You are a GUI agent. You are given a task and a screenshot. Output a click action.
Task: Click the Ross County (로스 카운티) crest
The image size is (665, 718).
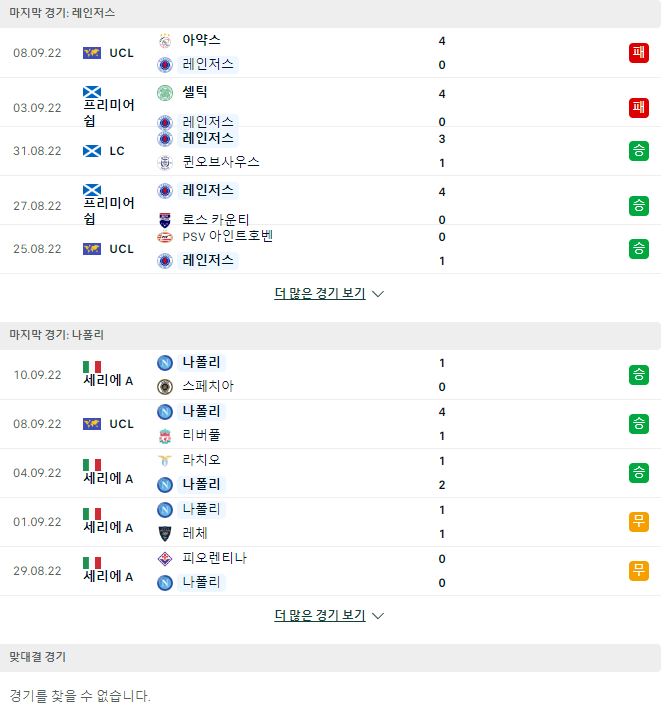coord(165,220)
